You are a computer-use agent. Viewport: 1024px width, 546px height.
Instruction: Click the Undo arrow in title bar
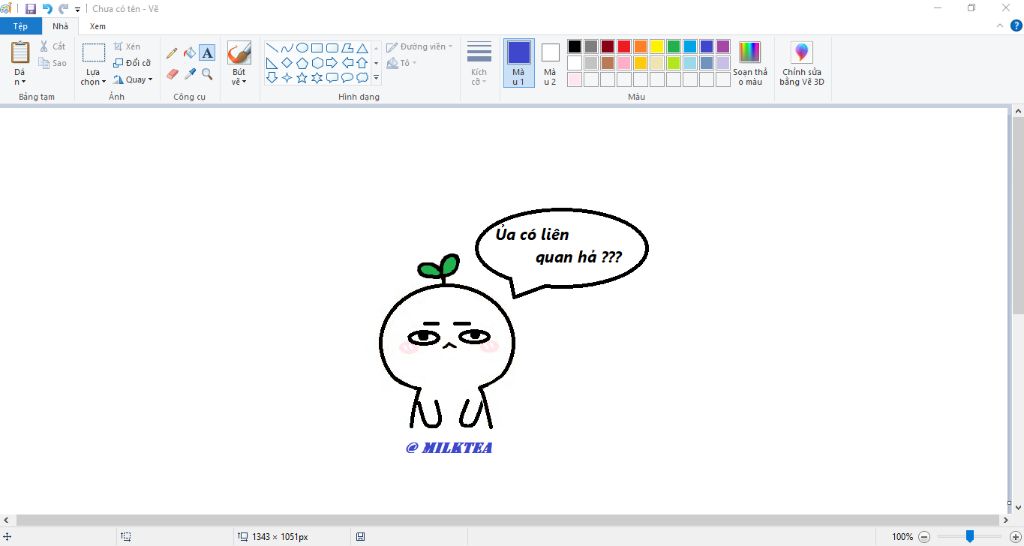click(x=47, y=8)
